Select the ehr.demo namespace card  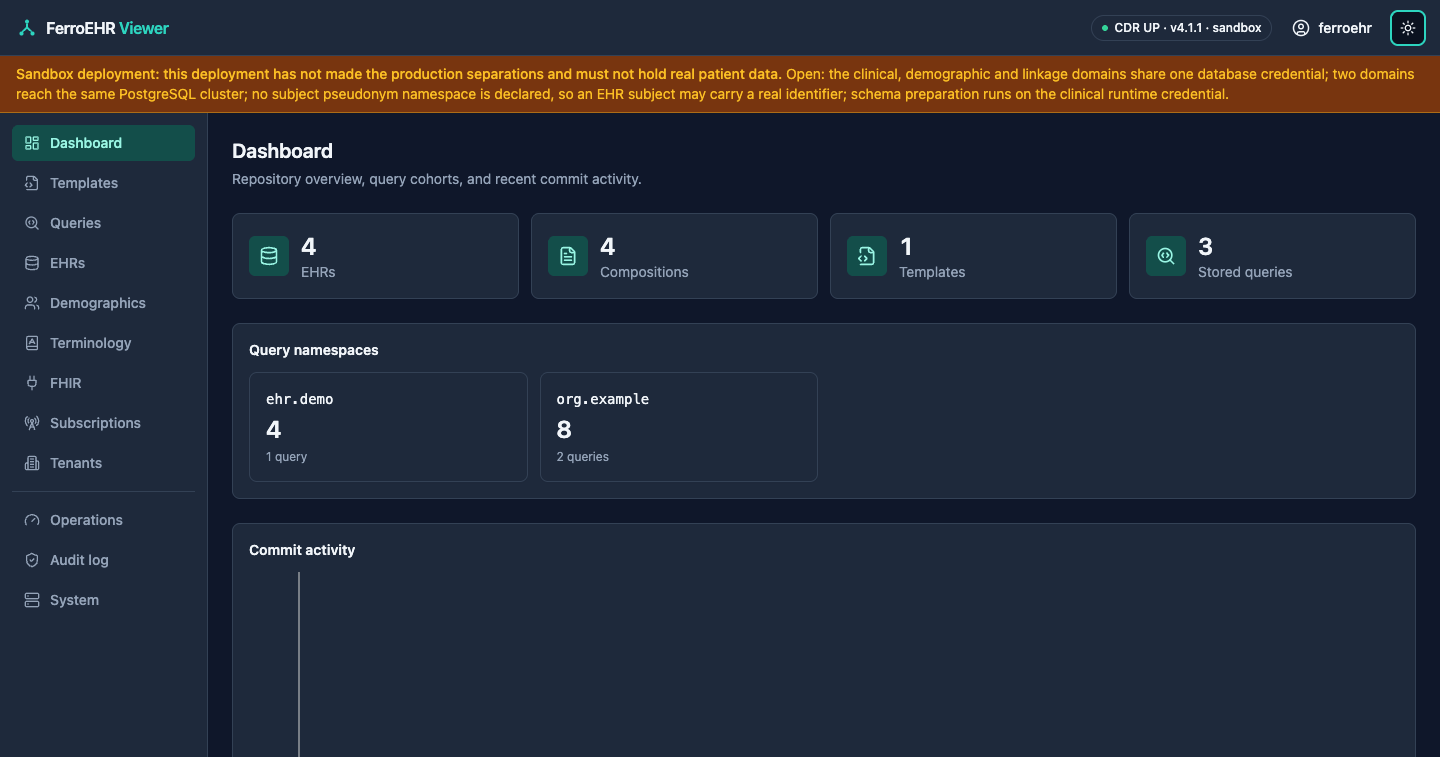point(388,427)
